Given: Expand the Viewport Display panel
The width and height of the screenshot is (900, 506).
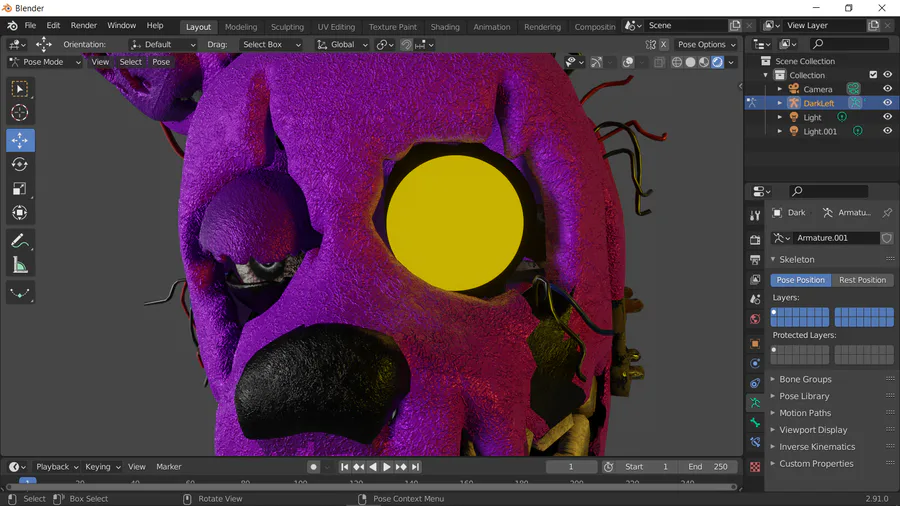Looking at the screenshot, I should pyautogui.click(x=813, y=430).
